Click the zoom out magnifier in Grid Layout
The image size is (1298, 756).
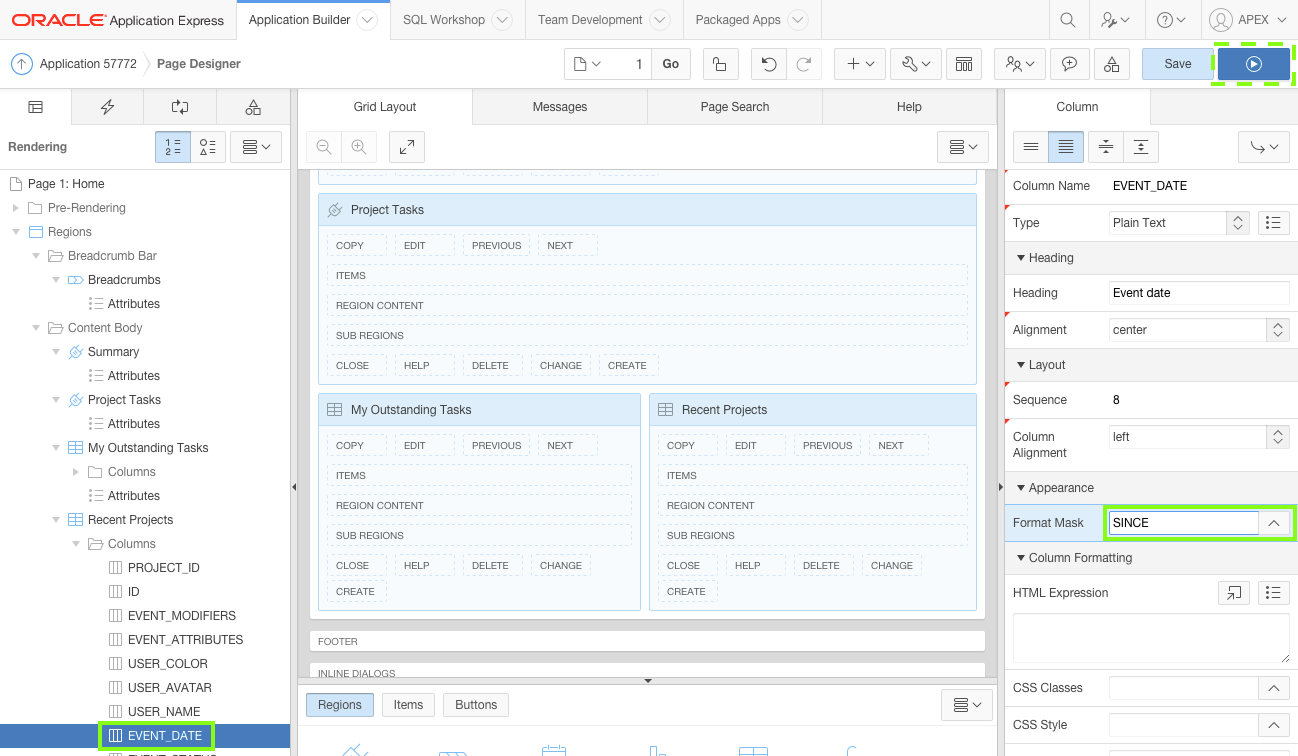(x=322, y=146)
